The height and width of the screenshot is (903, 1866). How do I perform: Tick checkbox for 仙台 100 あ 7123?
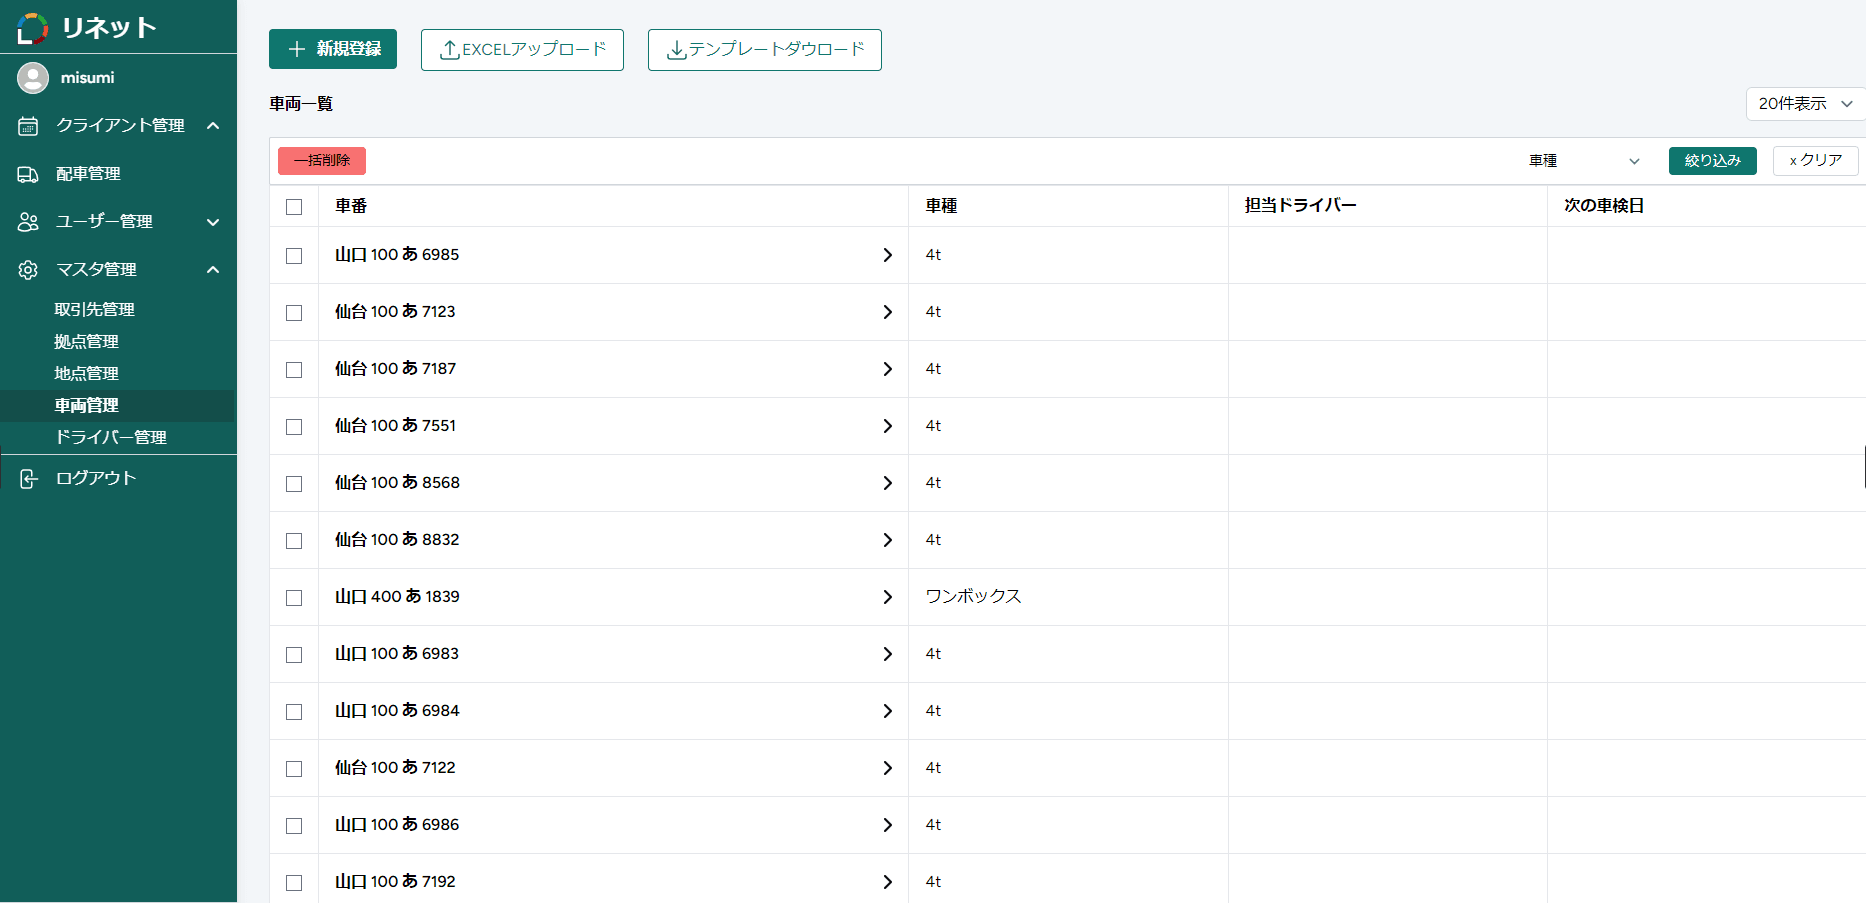[x=294, y=313]
